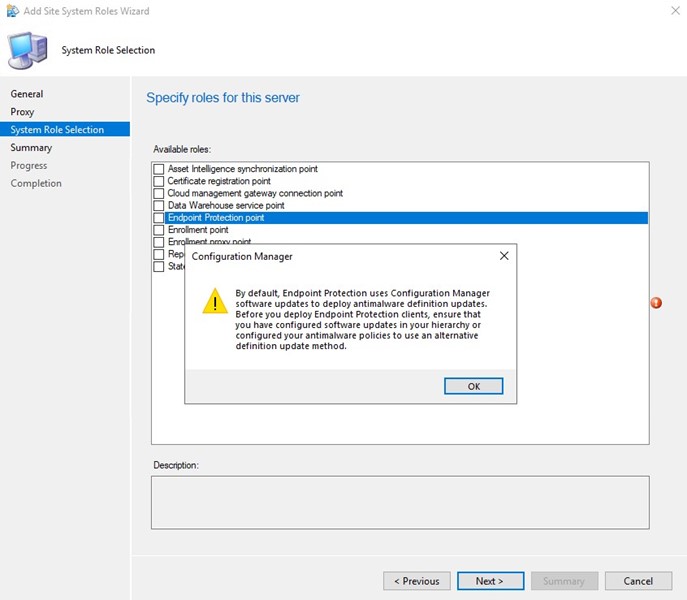This screenshot has height=600, width=687.
Task: Open the Summary step in sidebar
Action: click(31, 148)
